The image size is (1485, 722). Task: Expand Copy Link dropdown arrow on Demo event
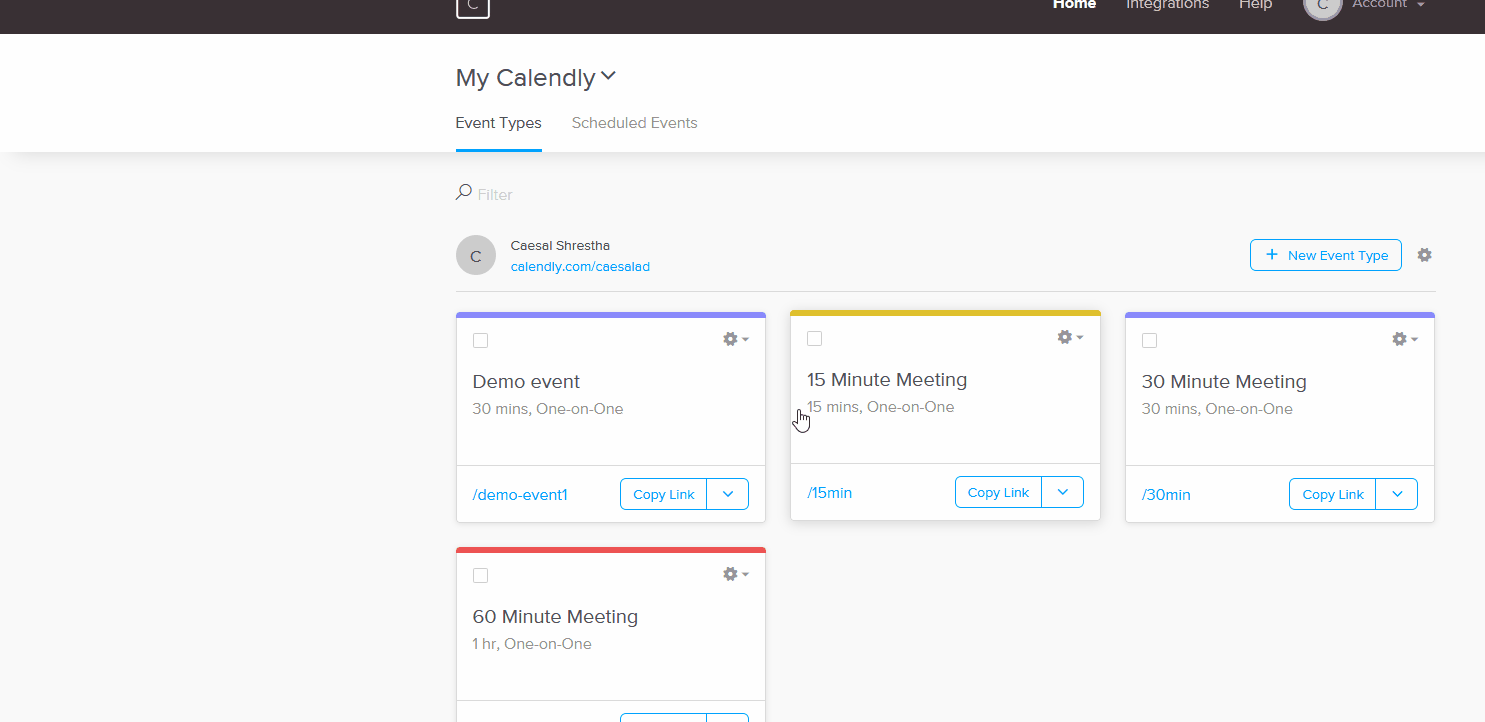tap(728, 494)
